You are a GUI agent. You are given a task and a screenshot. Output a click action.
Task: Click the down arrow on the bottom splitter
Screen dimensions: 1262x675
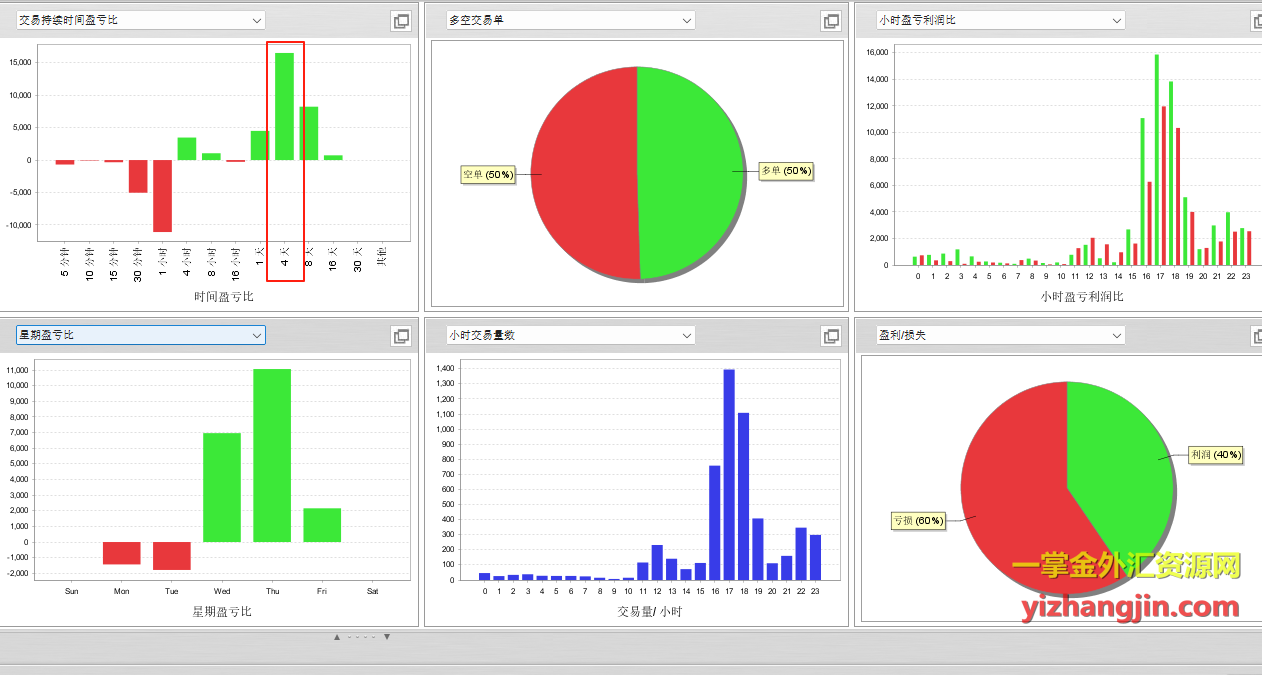pyautogui.click(x=387, y=637)
